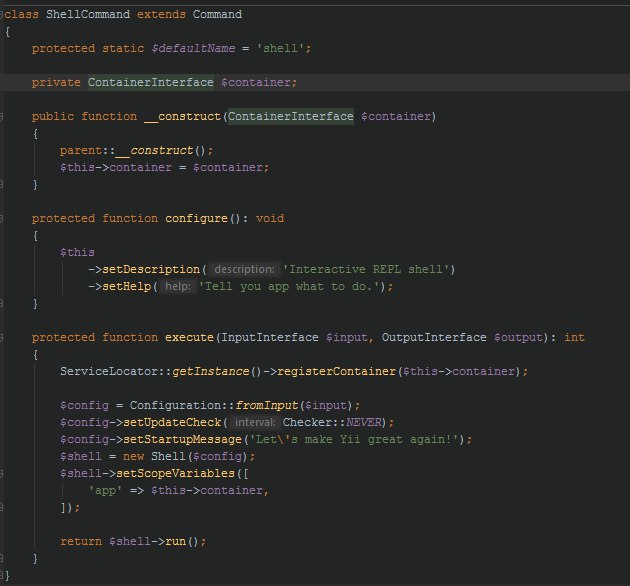Click the $container constructor parameter
Viewport: 630px width, 586px height.
point(396,117)
